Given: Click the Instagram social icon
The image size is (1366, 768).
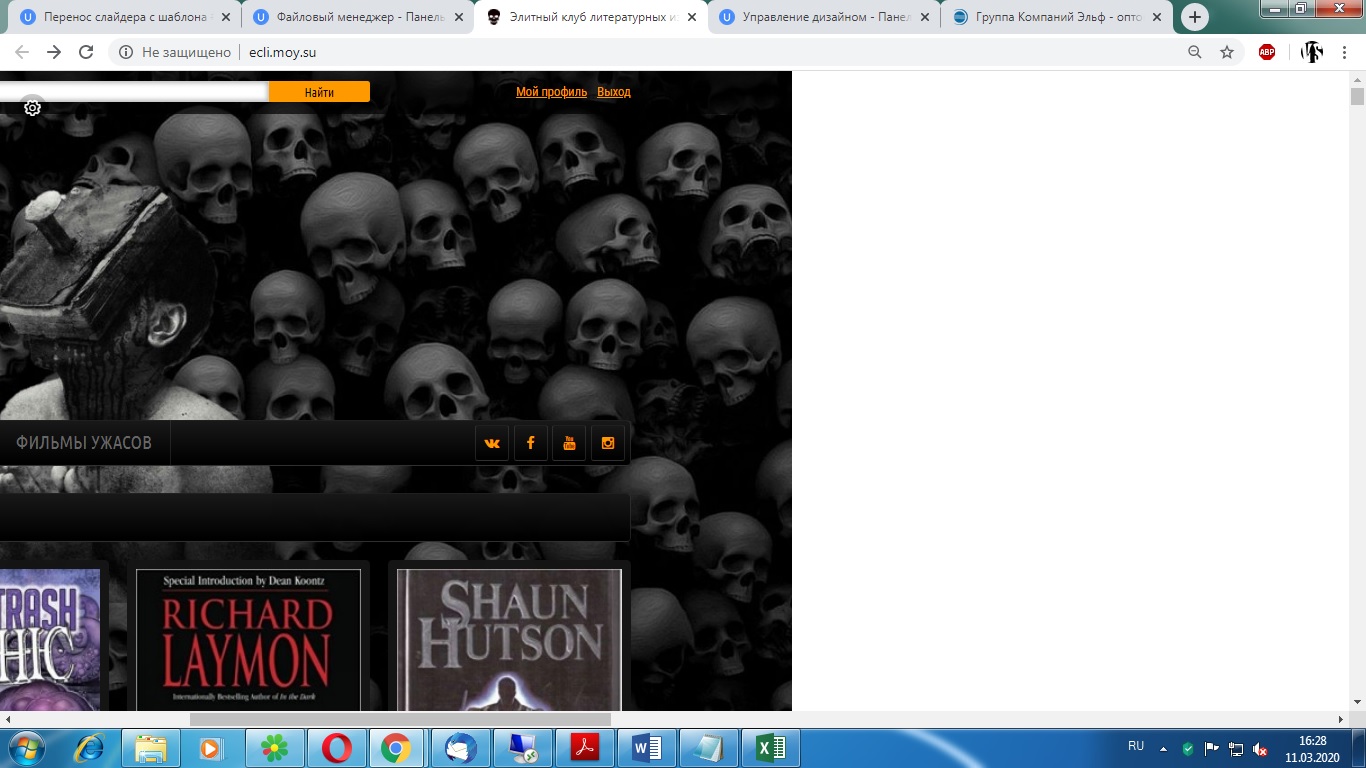Looking at the screenshot, I should point(608,443).
